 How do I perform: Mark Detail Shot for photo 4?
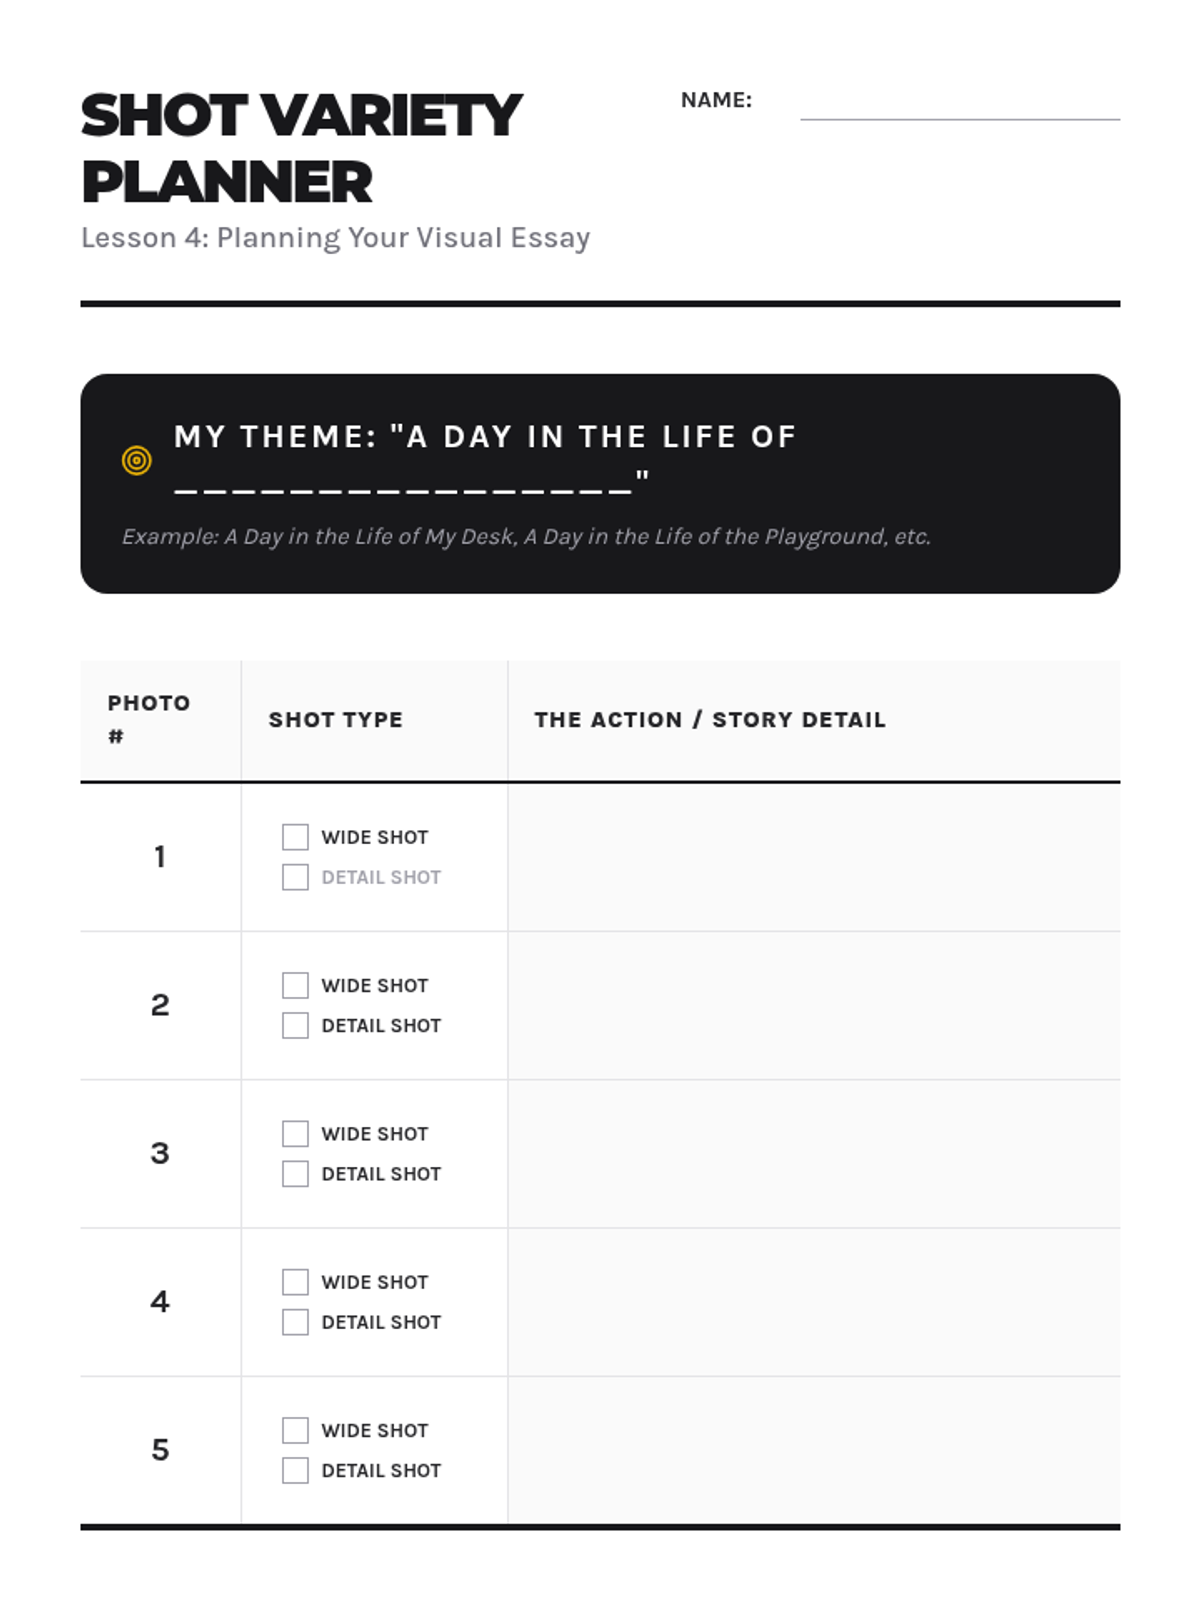coord(295,1322)
